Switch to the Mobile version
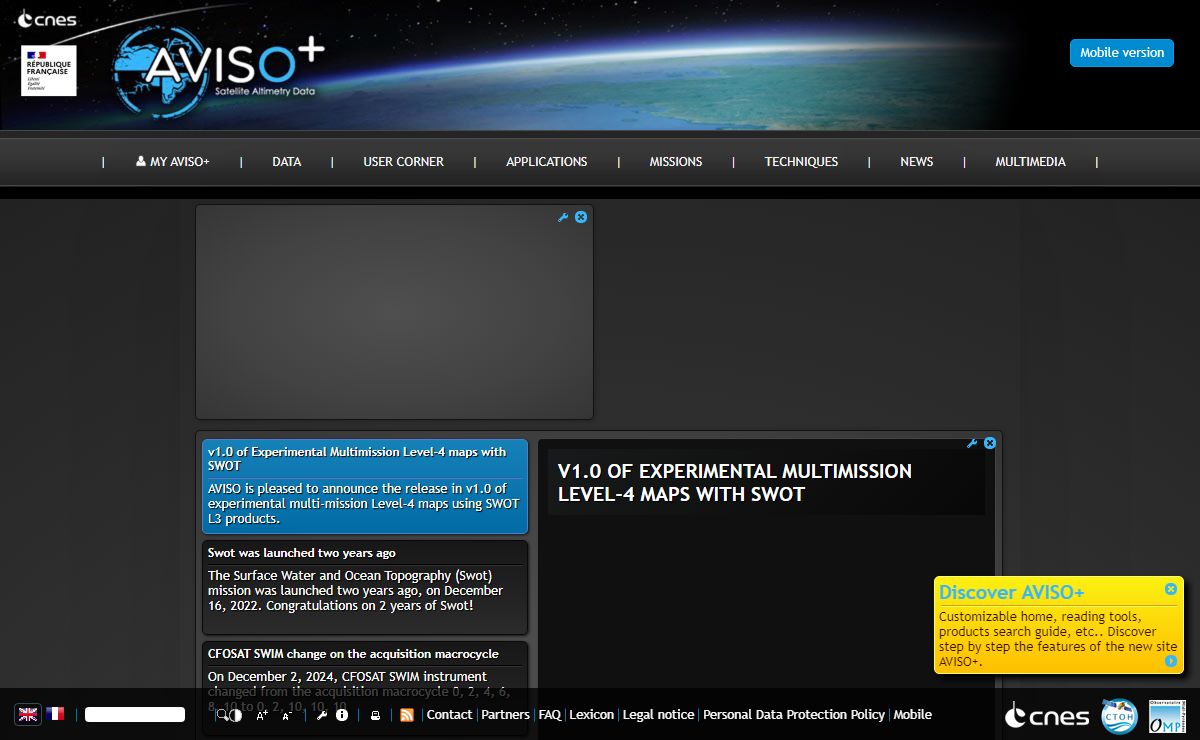This screenshot has width=1200, height=740. (x=1122, y=53)
